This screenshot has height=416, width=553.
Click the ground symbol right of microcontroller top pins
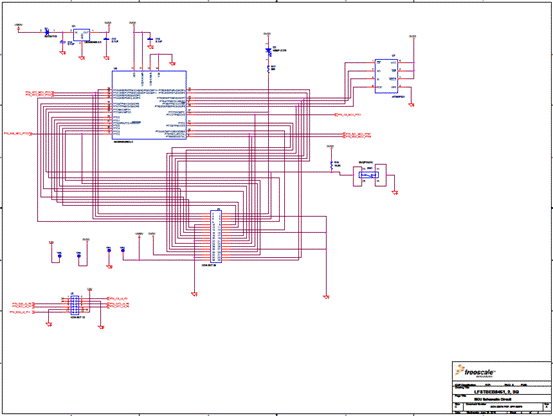click(x=172, y=64)
